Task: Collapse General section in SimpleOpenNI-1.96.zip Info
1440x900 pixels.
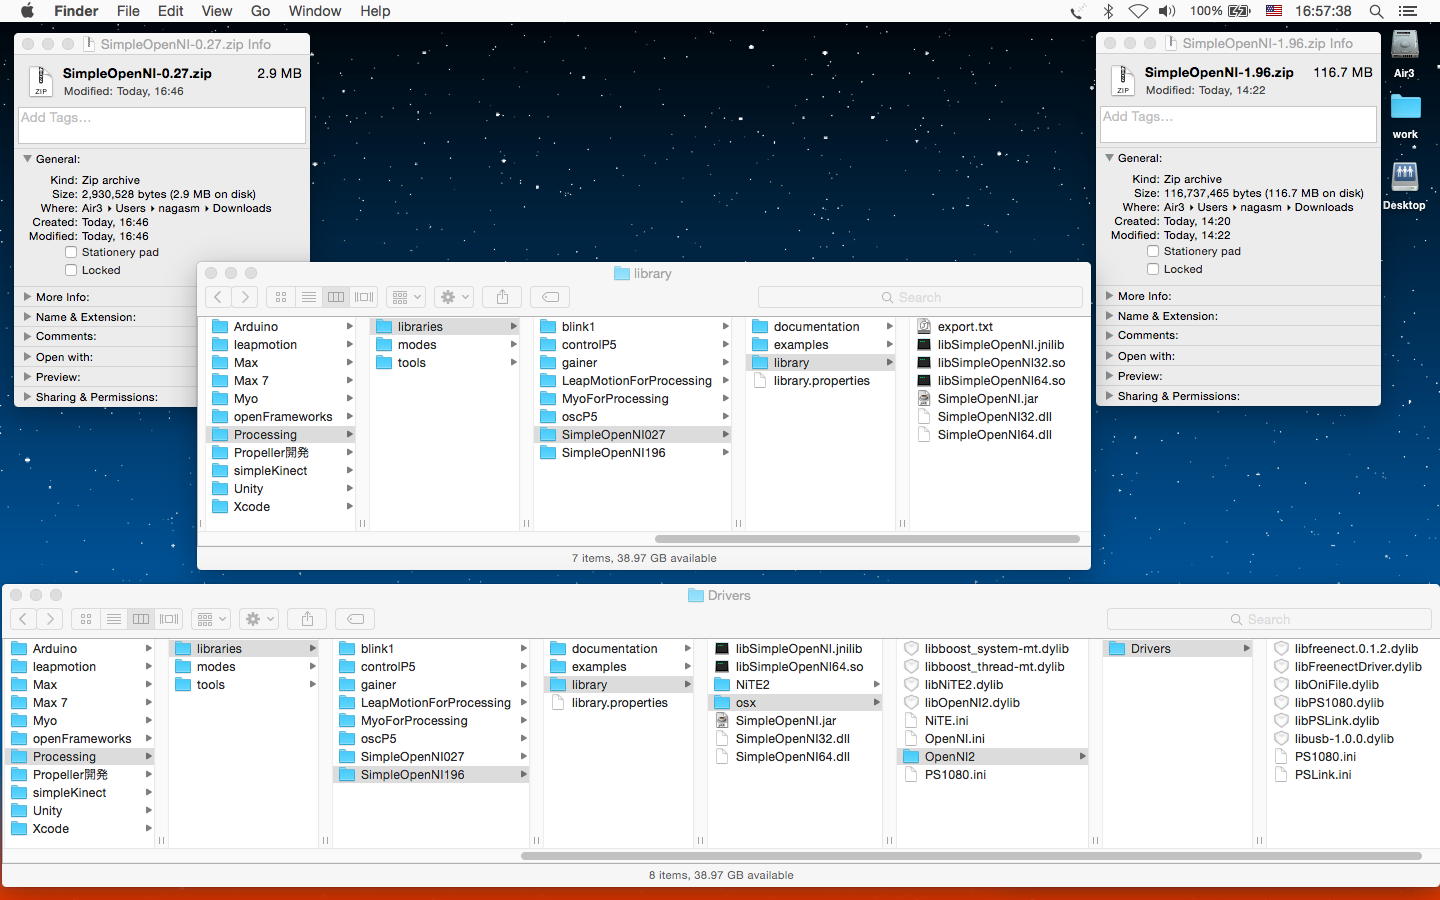Action: coord(1110,158)
